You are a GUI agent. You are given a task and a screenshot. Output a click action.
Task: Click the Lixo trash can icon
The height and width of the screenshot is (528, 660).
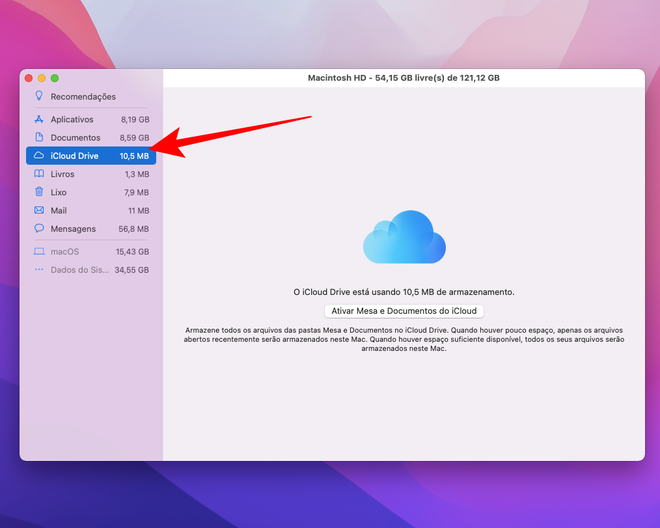(x=39, y=192)
